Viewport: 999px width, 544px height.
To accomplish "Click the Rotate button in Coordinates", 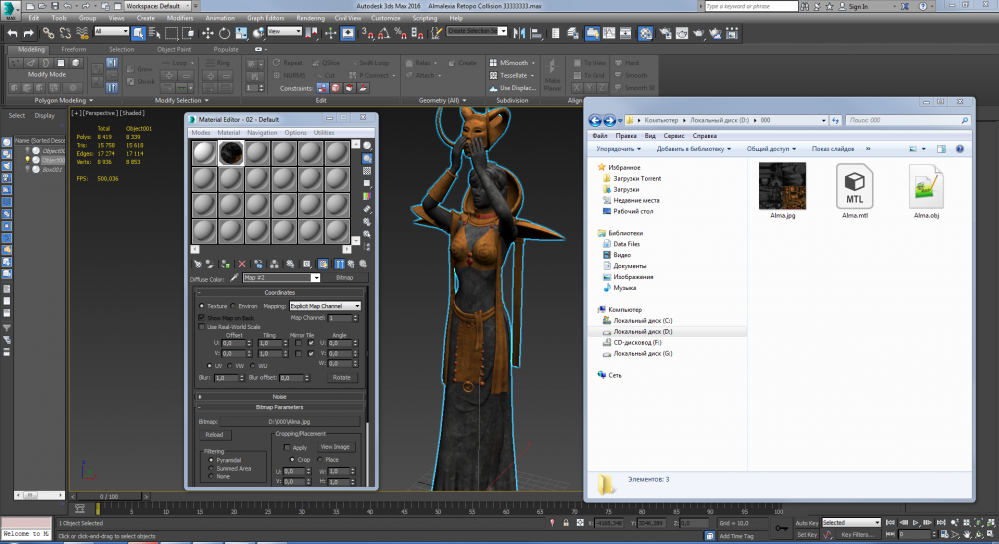I will pos(341,377).
